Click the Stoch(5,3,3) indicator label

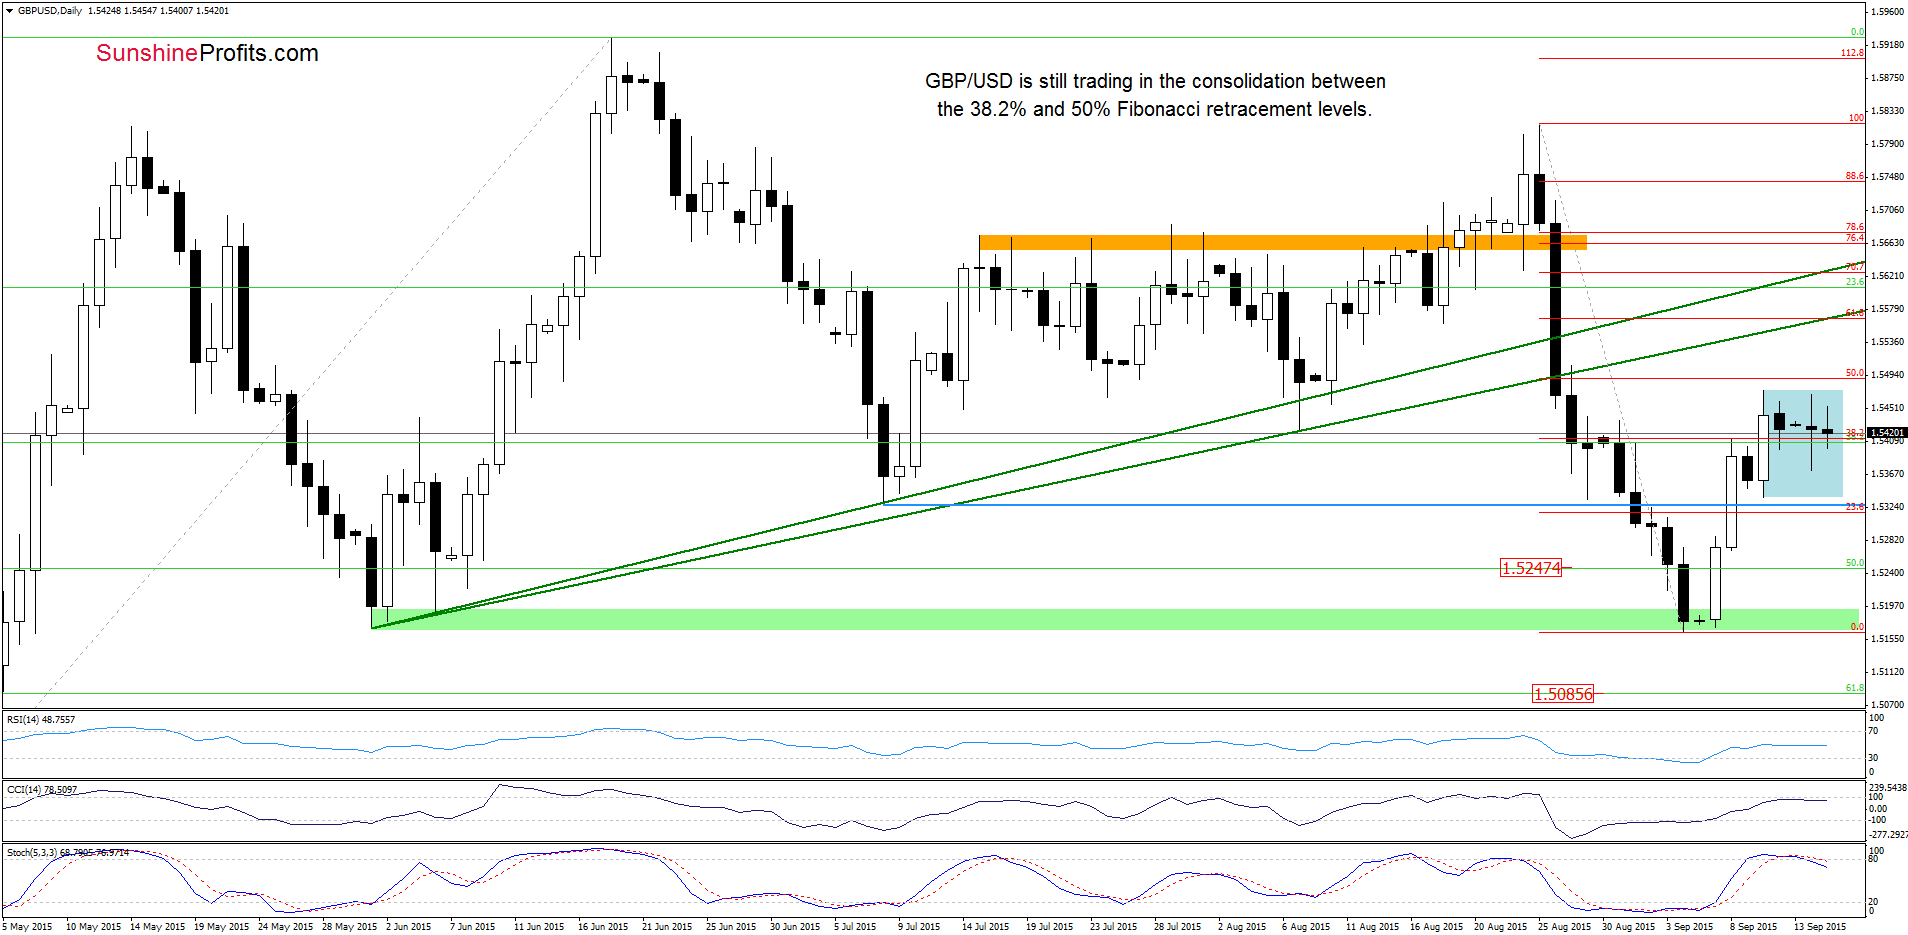click(68, 853)
